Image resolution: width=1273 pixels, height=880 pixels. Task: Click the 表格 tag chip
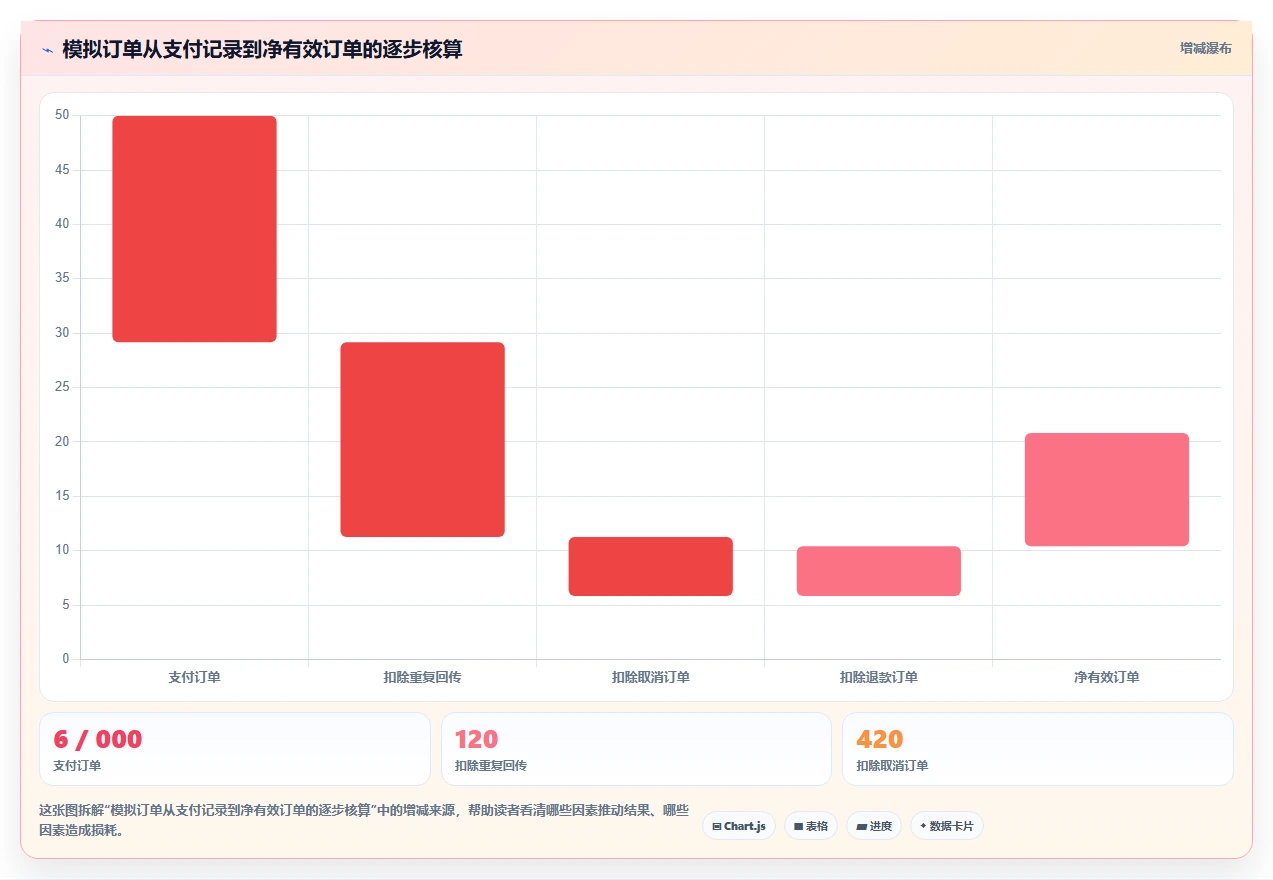(x=810, y=826)
